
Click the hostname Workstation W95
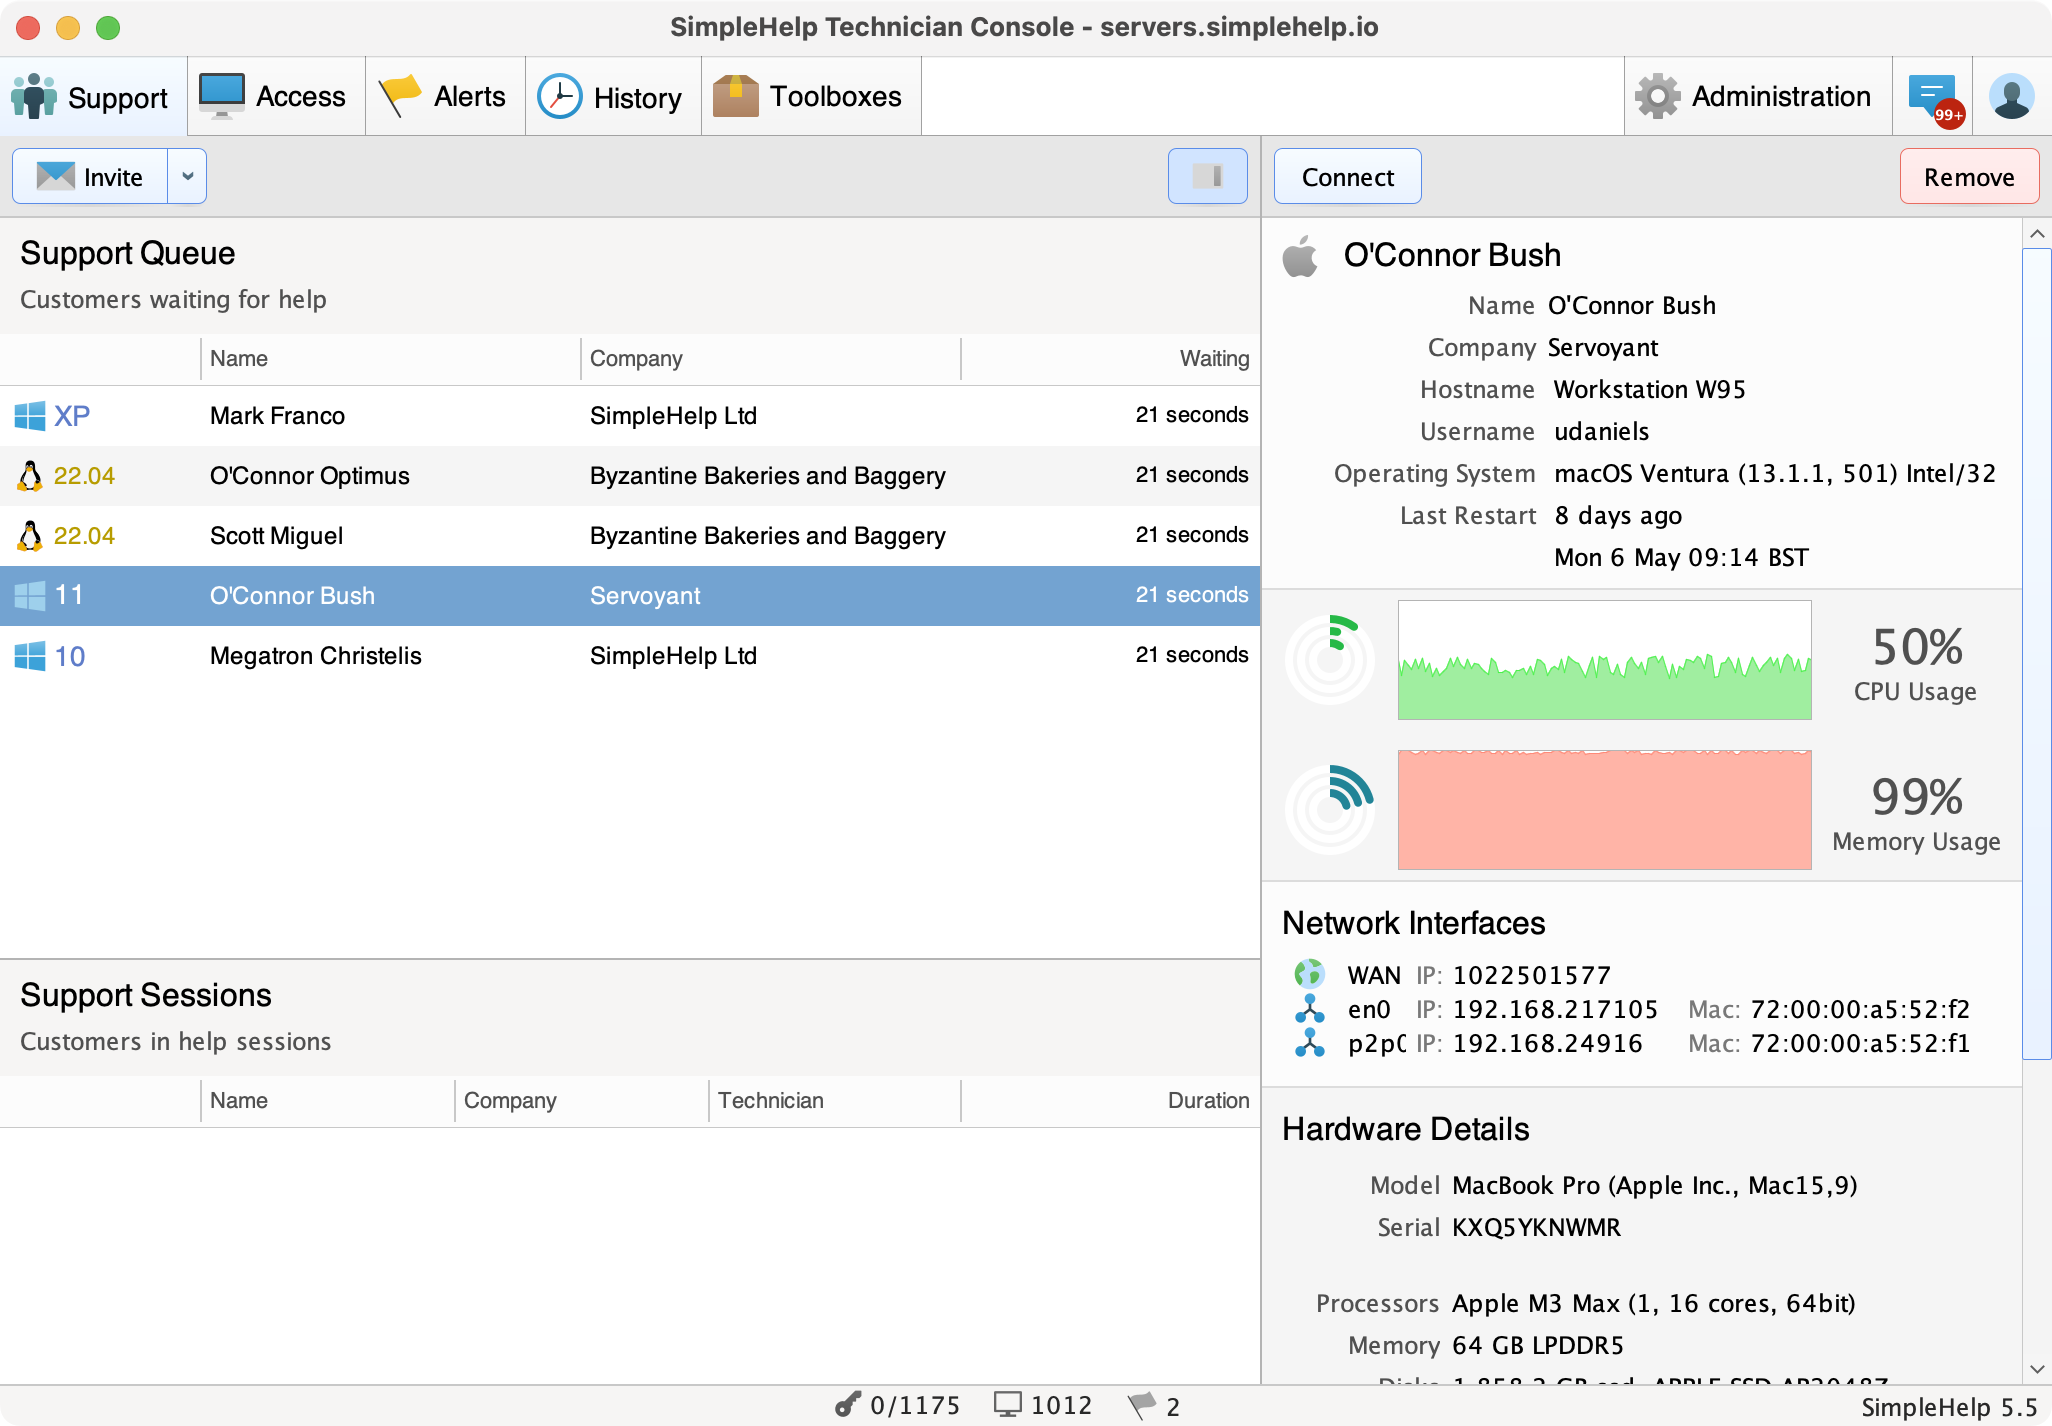[x=1650, y=389]
